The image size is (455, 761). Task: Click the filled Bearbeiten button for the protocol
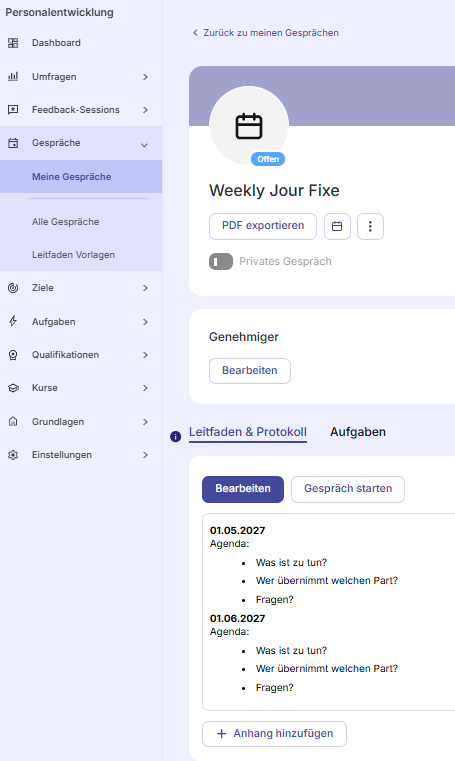pyautogui.click(x=243, y=489)
